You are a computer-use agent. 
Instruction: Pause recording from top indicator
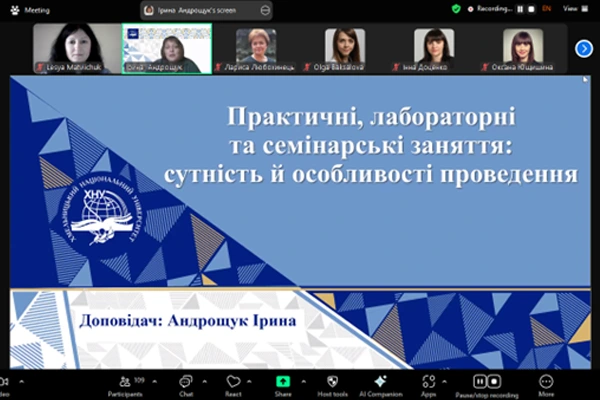coord(520,9)
